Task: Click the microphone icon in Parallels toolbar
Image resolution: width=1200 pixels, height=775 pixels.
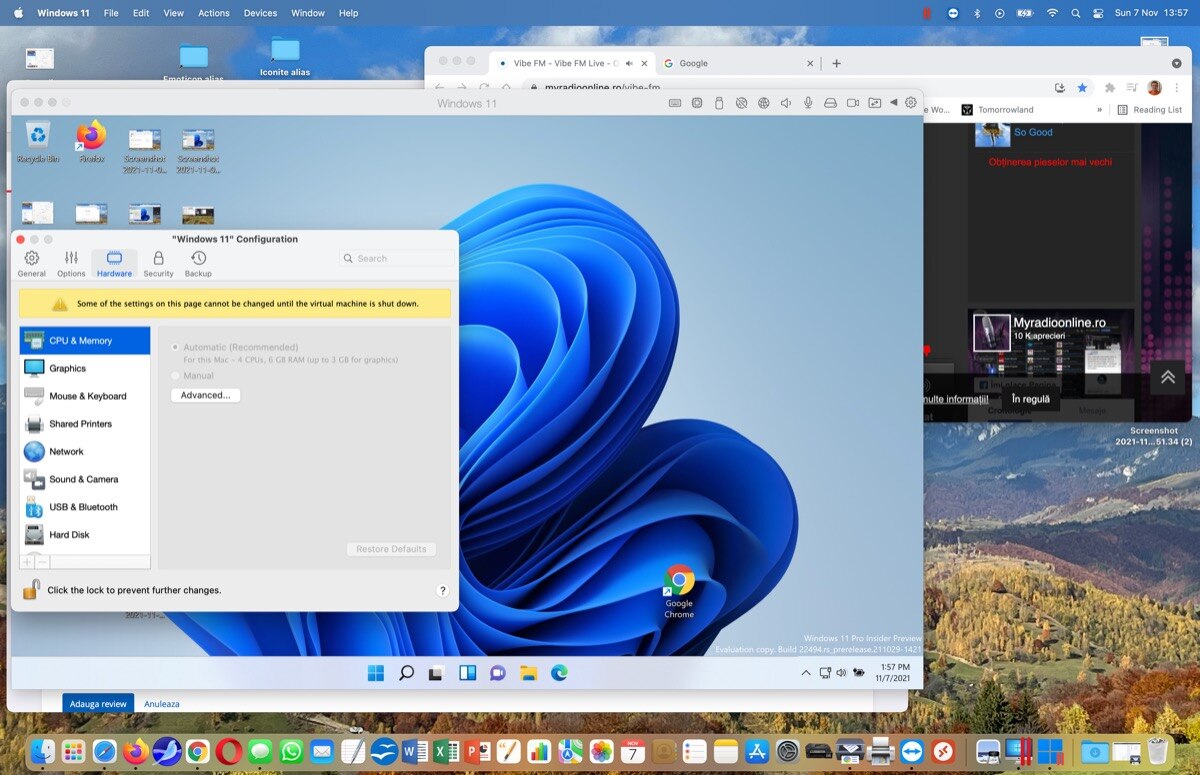Action: coord(808,103)
